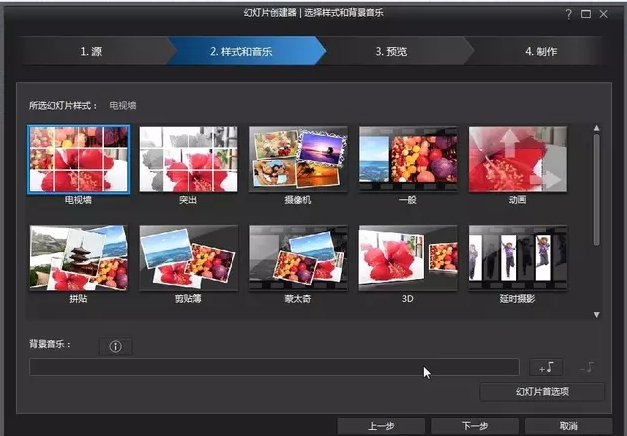Click the 上一步 previous button
This screenshot has width=627, height=436.
pos(381,426)
